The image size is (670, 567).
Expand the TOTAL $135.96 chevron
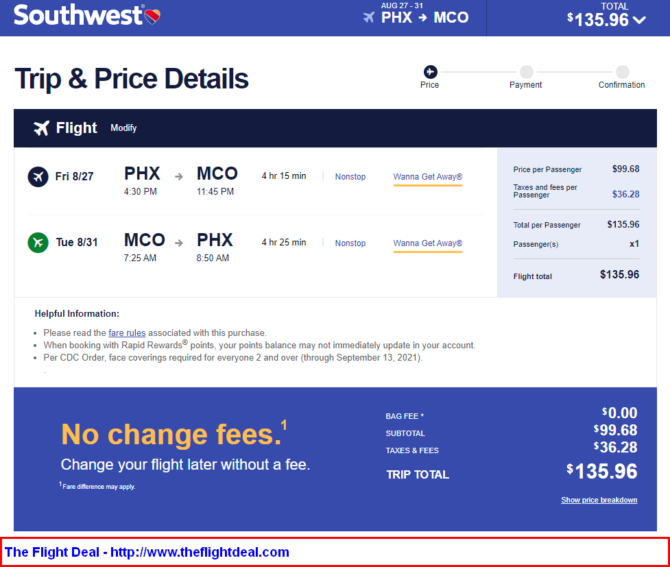click(639, 20)
